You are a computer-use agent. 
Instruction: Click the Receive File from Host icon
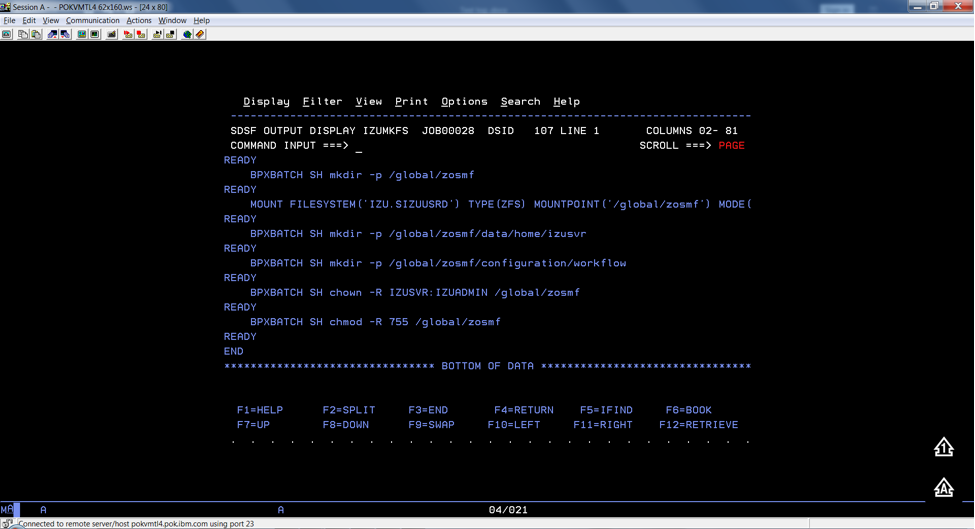point(65,34)
